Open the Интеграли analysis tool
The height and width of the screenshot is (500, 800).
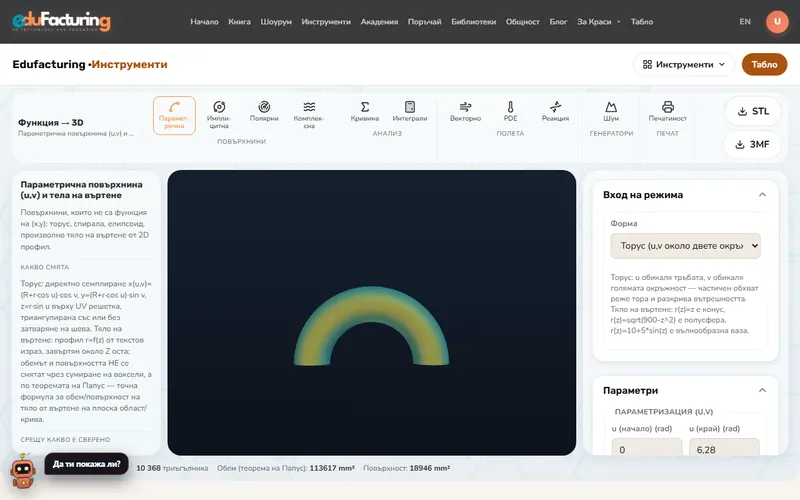pyautogui.click(x=410, y=112)
